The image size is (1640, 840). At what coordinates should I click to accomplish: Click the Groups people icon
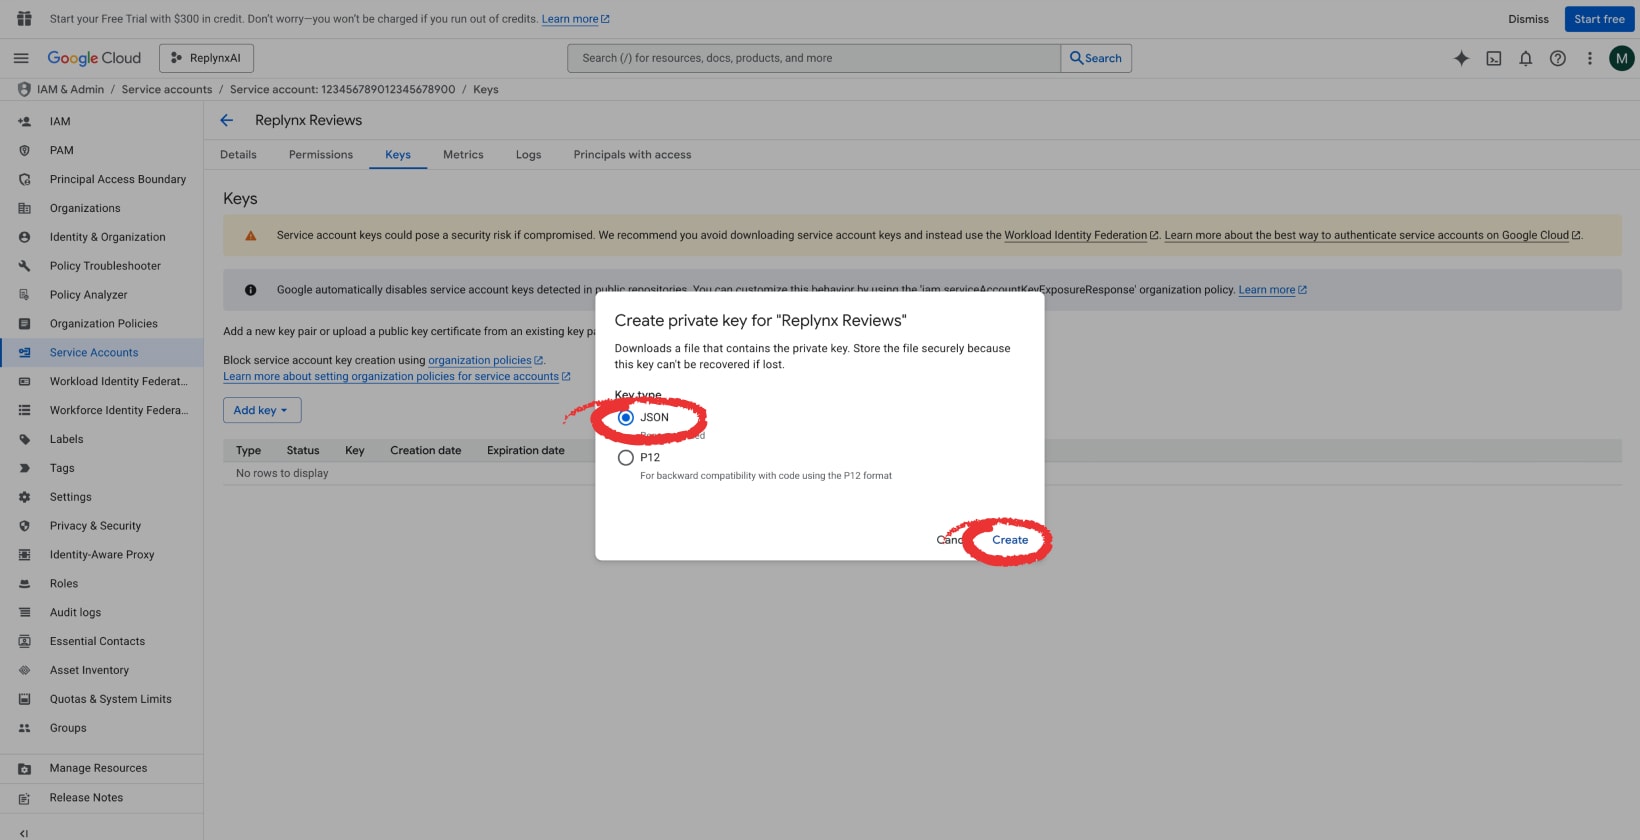click(x=24, y=728)
